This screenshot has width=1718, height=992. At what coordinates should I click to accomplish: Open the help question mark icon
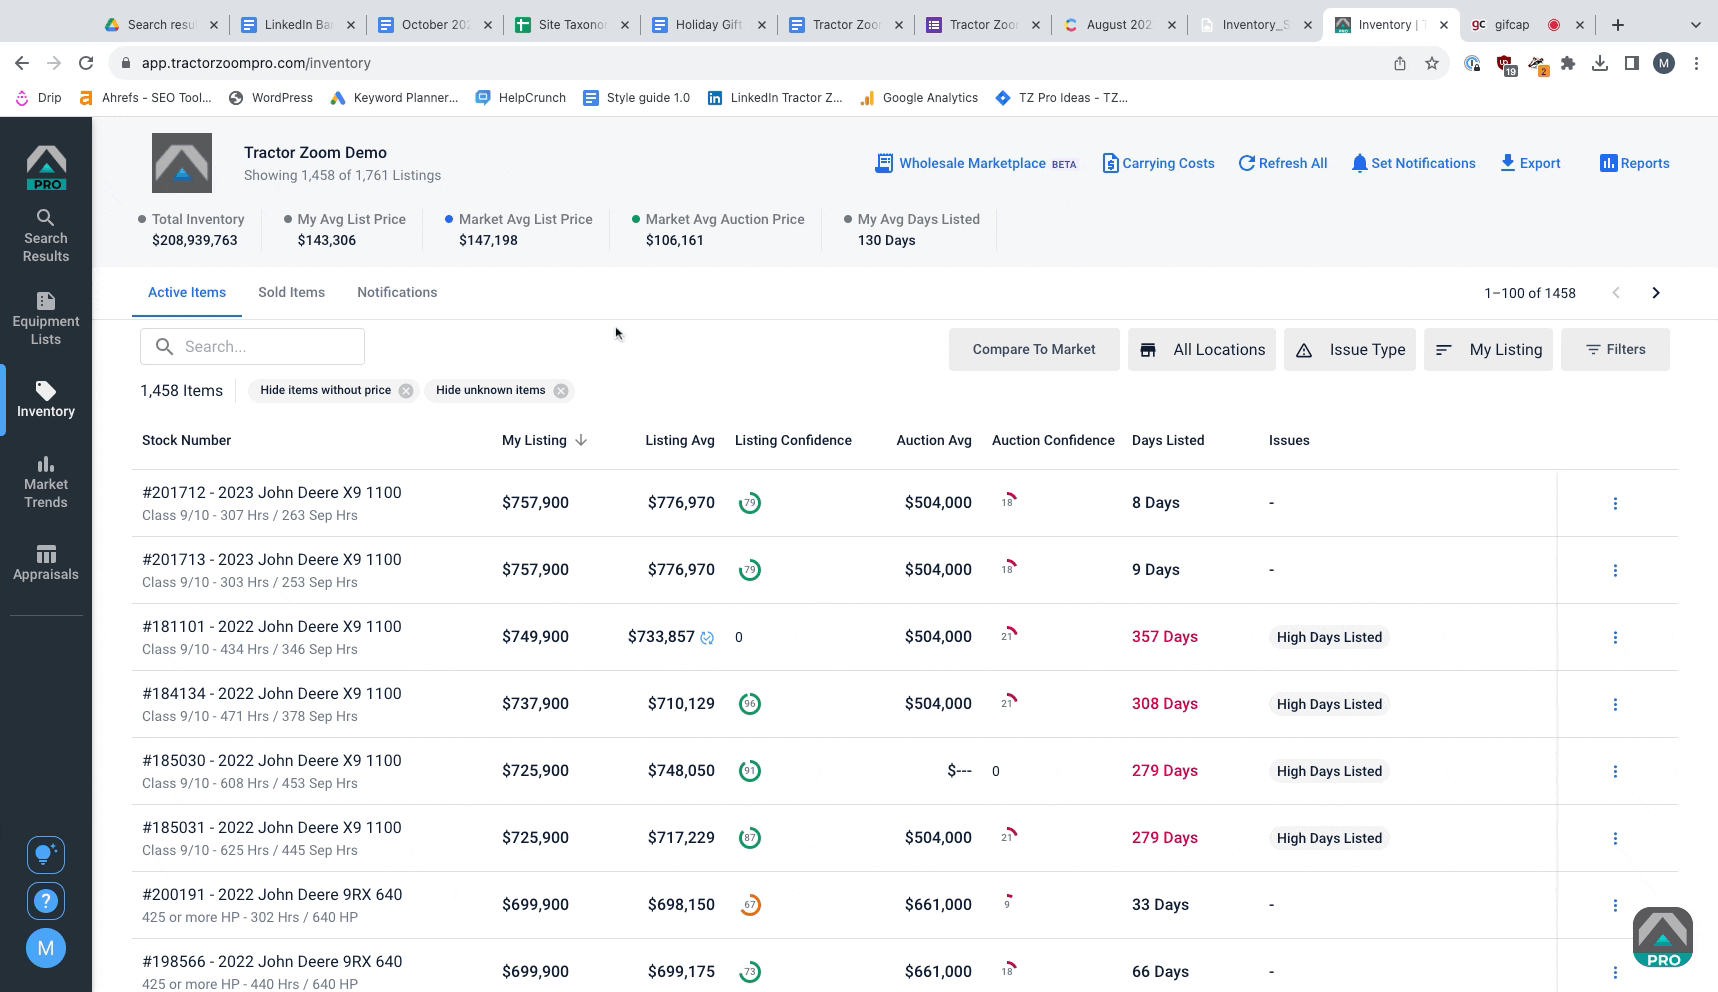pyautogui.click(x=46, y=901)
